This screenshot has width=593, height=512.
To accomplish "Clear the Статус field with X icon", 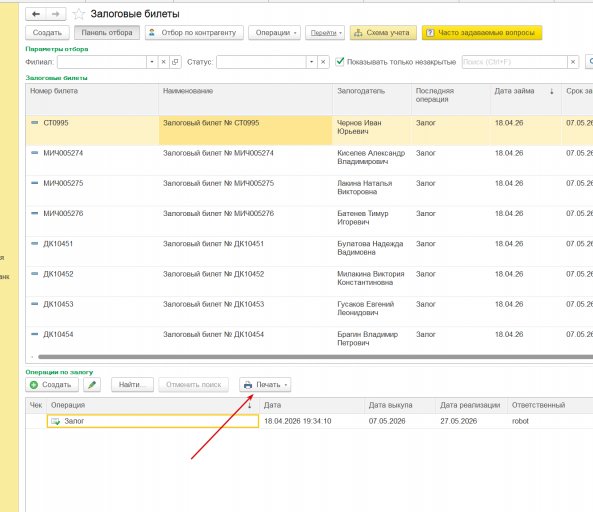I will [323, 62].
